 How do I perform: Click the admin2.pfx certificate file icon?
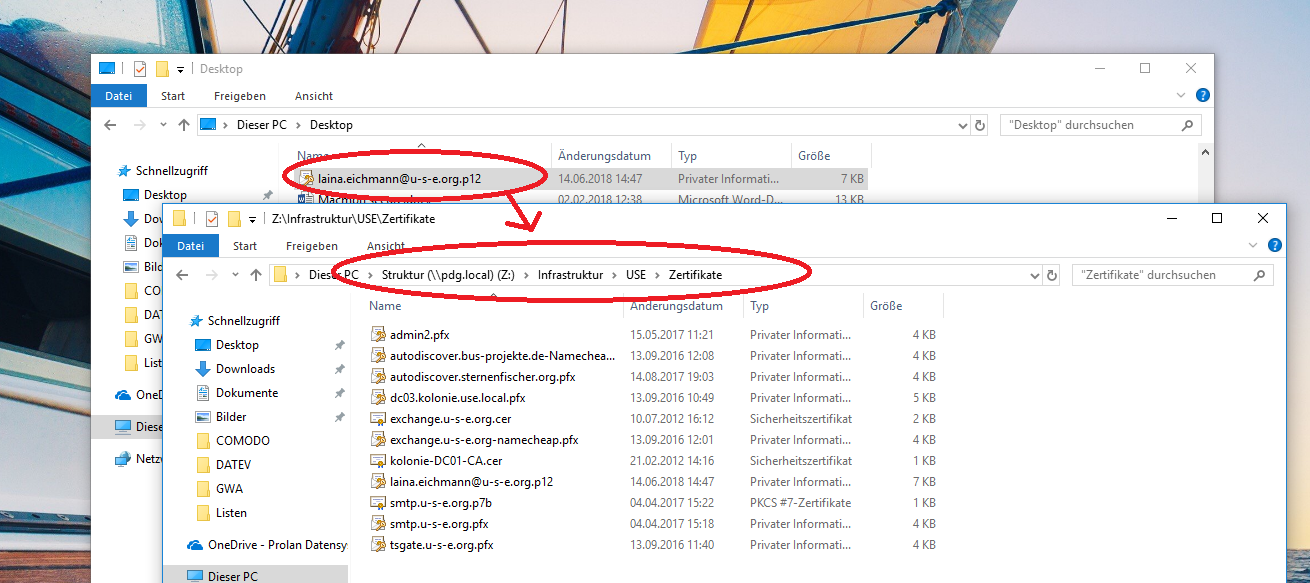(378, 335)
